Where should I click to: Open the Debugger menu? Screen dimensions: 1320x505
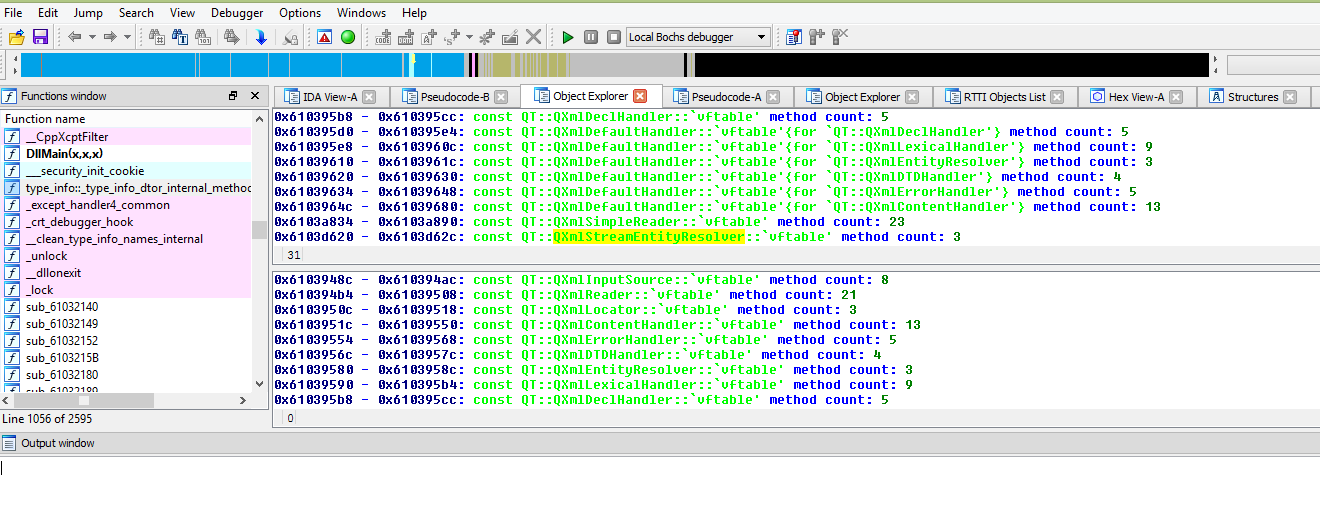[237, 13]
